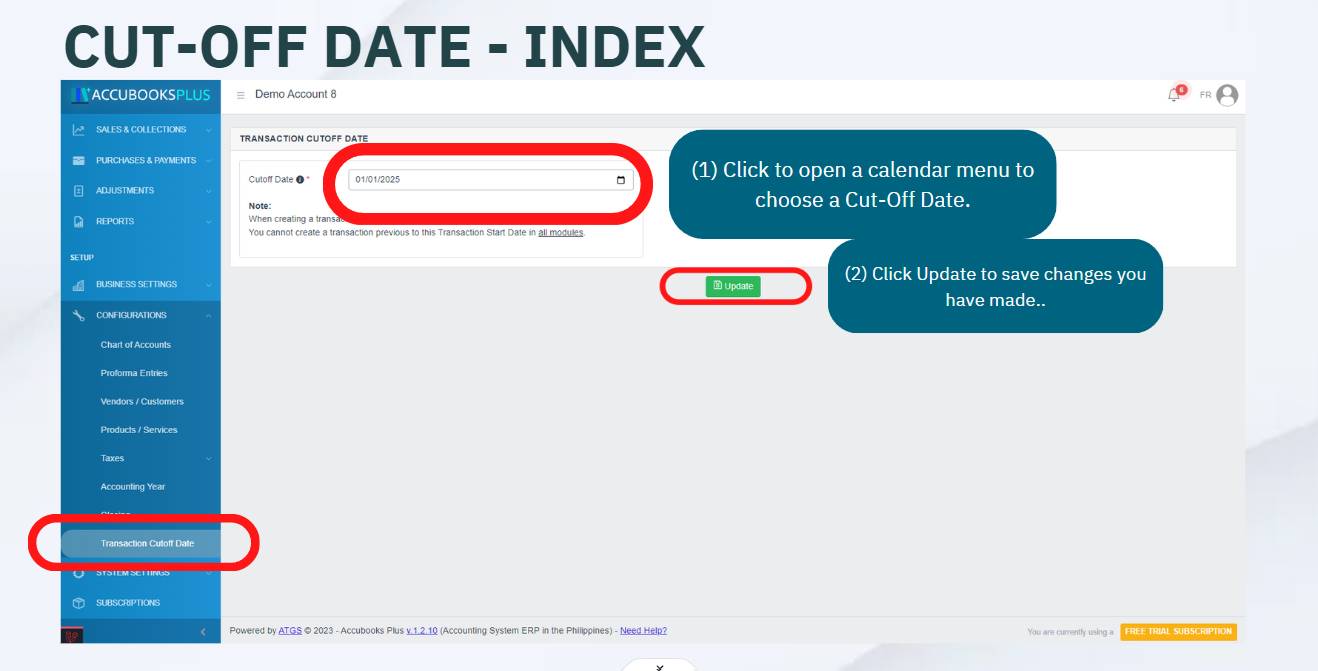Open the calendar picker icon in date field
The width and height of the screenshot is (1318, 671).
pyautogui.click(x=621, y=180)
